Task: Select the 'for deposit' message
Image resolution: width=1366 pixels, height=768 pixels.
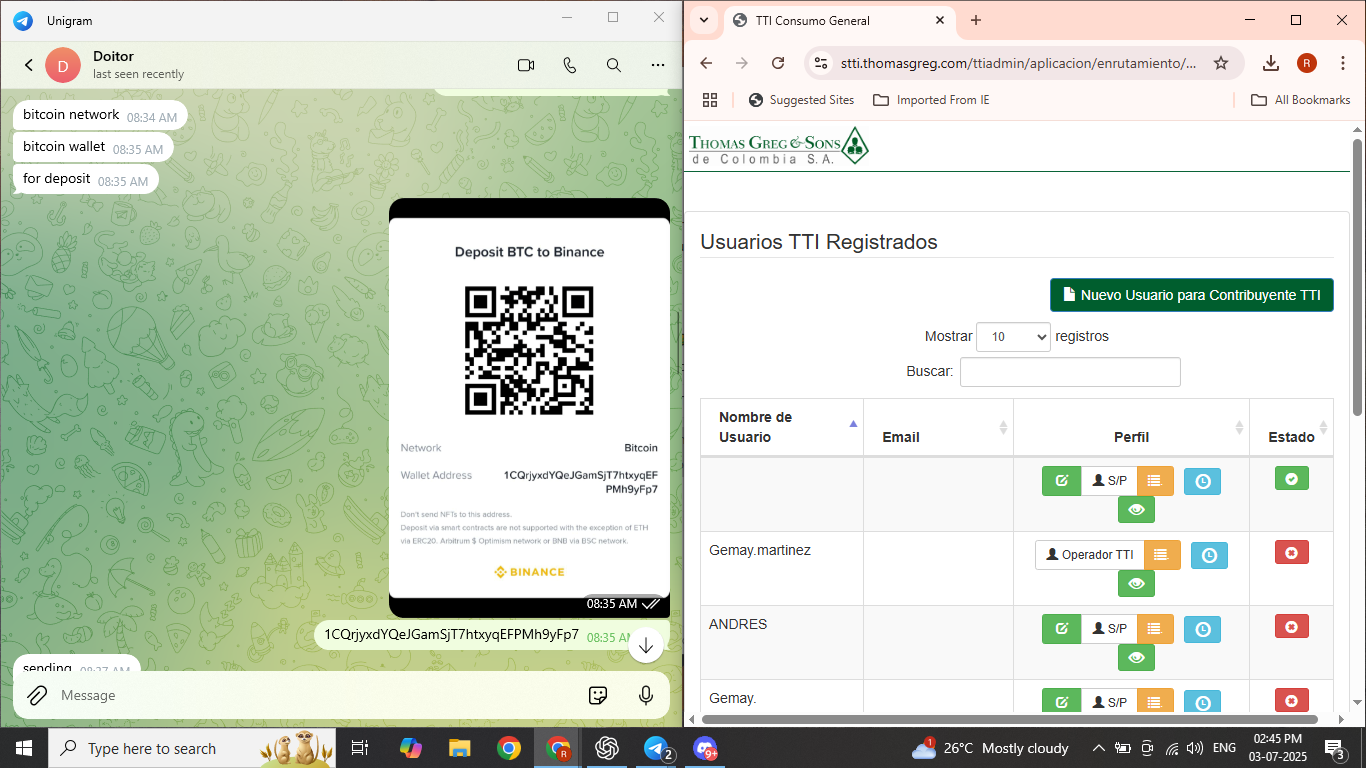Action: click(x=86, y=179)
